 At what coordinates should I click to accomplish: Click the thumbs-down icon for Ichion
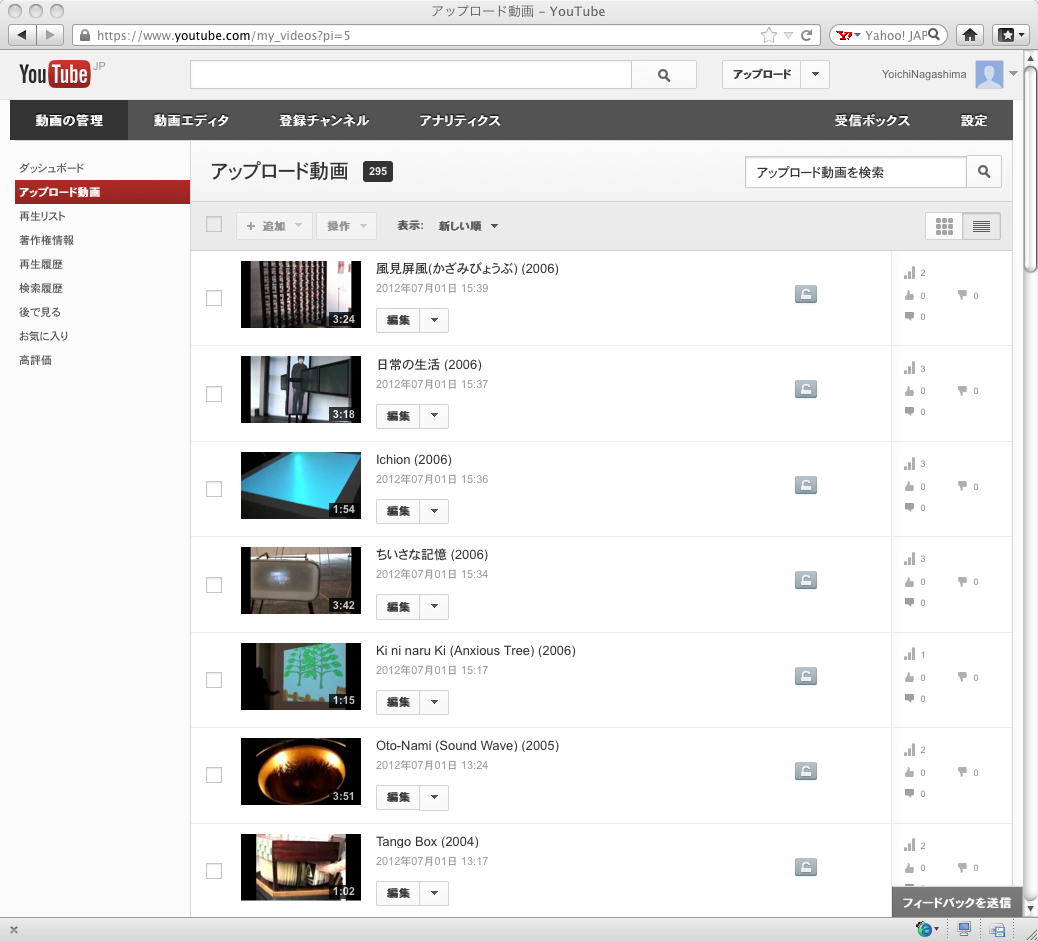tap(962, 486)
